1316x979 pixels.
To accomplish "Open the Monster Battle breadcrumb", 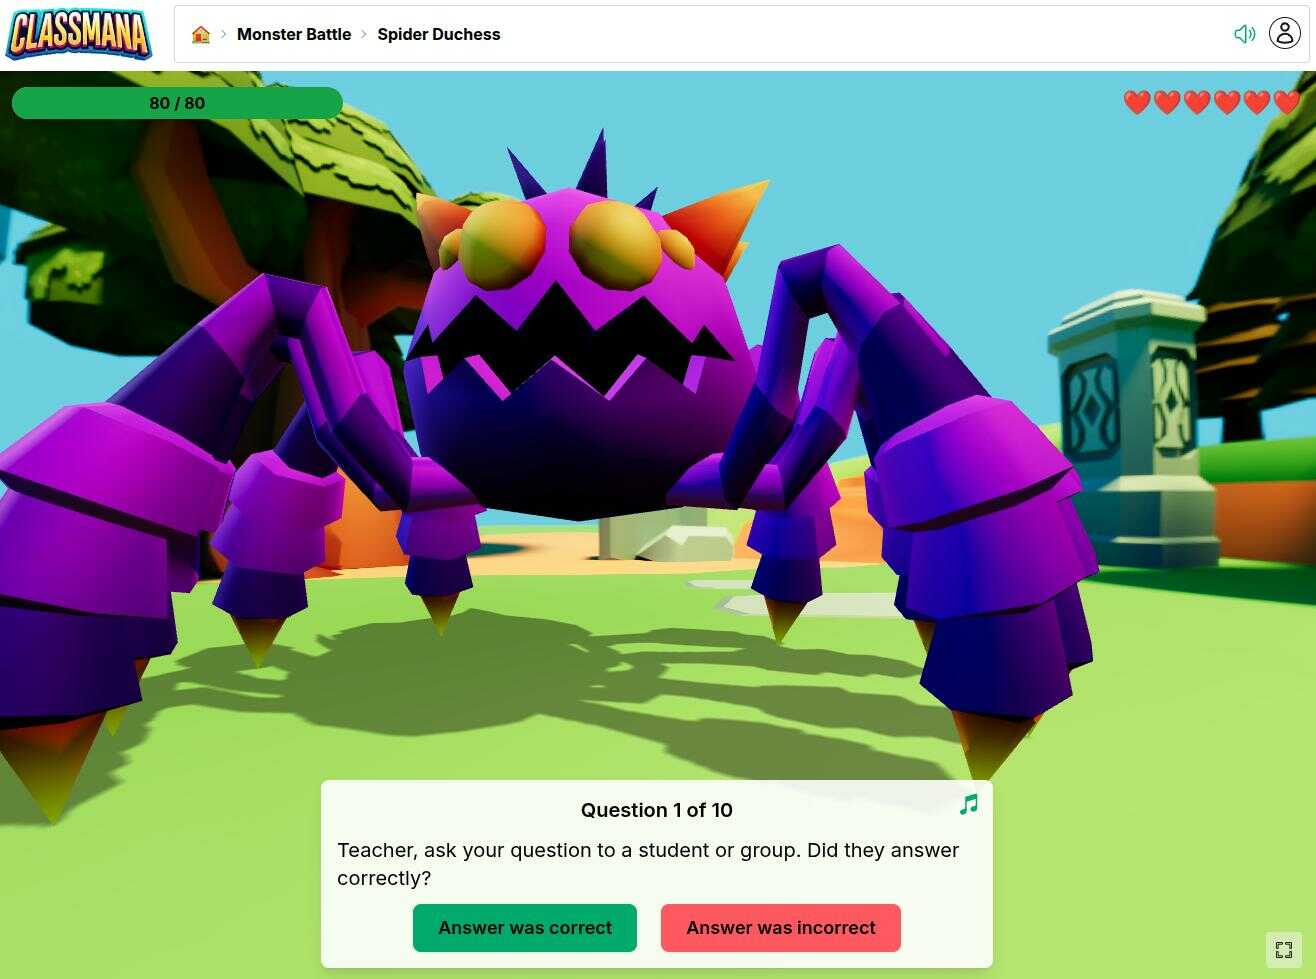I will (x=294, y=33).
